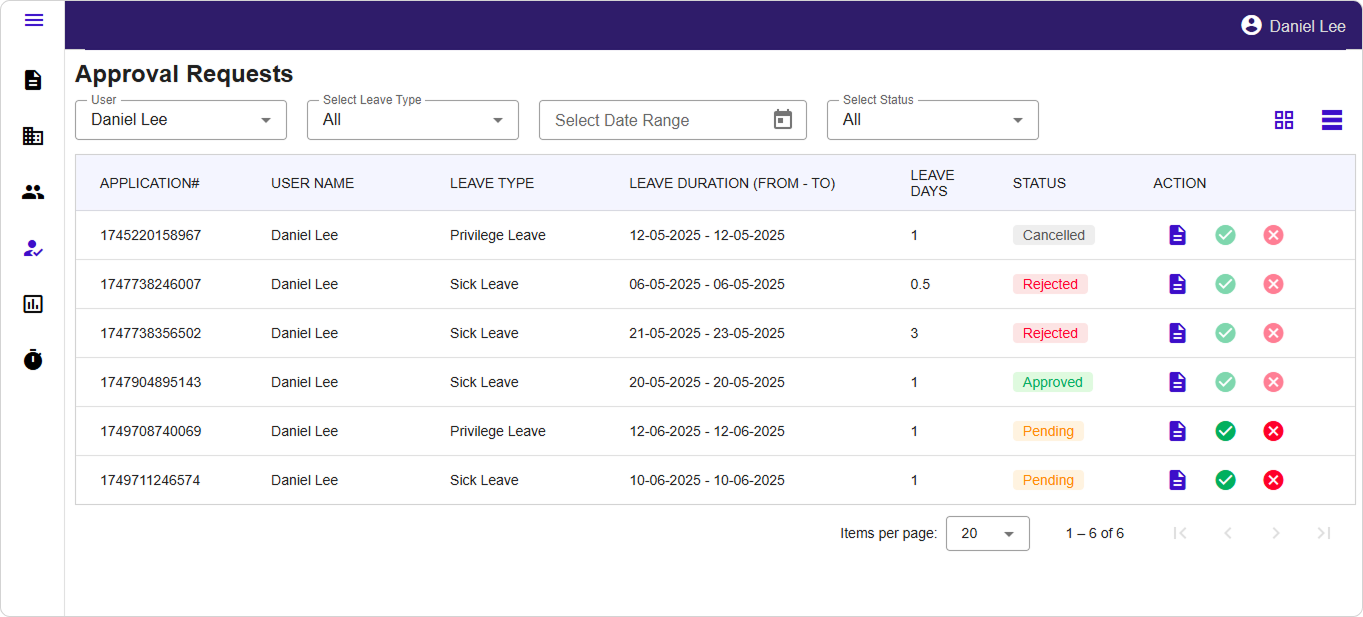
Task: Open the reports chart icon in sidebar
Action: click(x=33, y=304)
